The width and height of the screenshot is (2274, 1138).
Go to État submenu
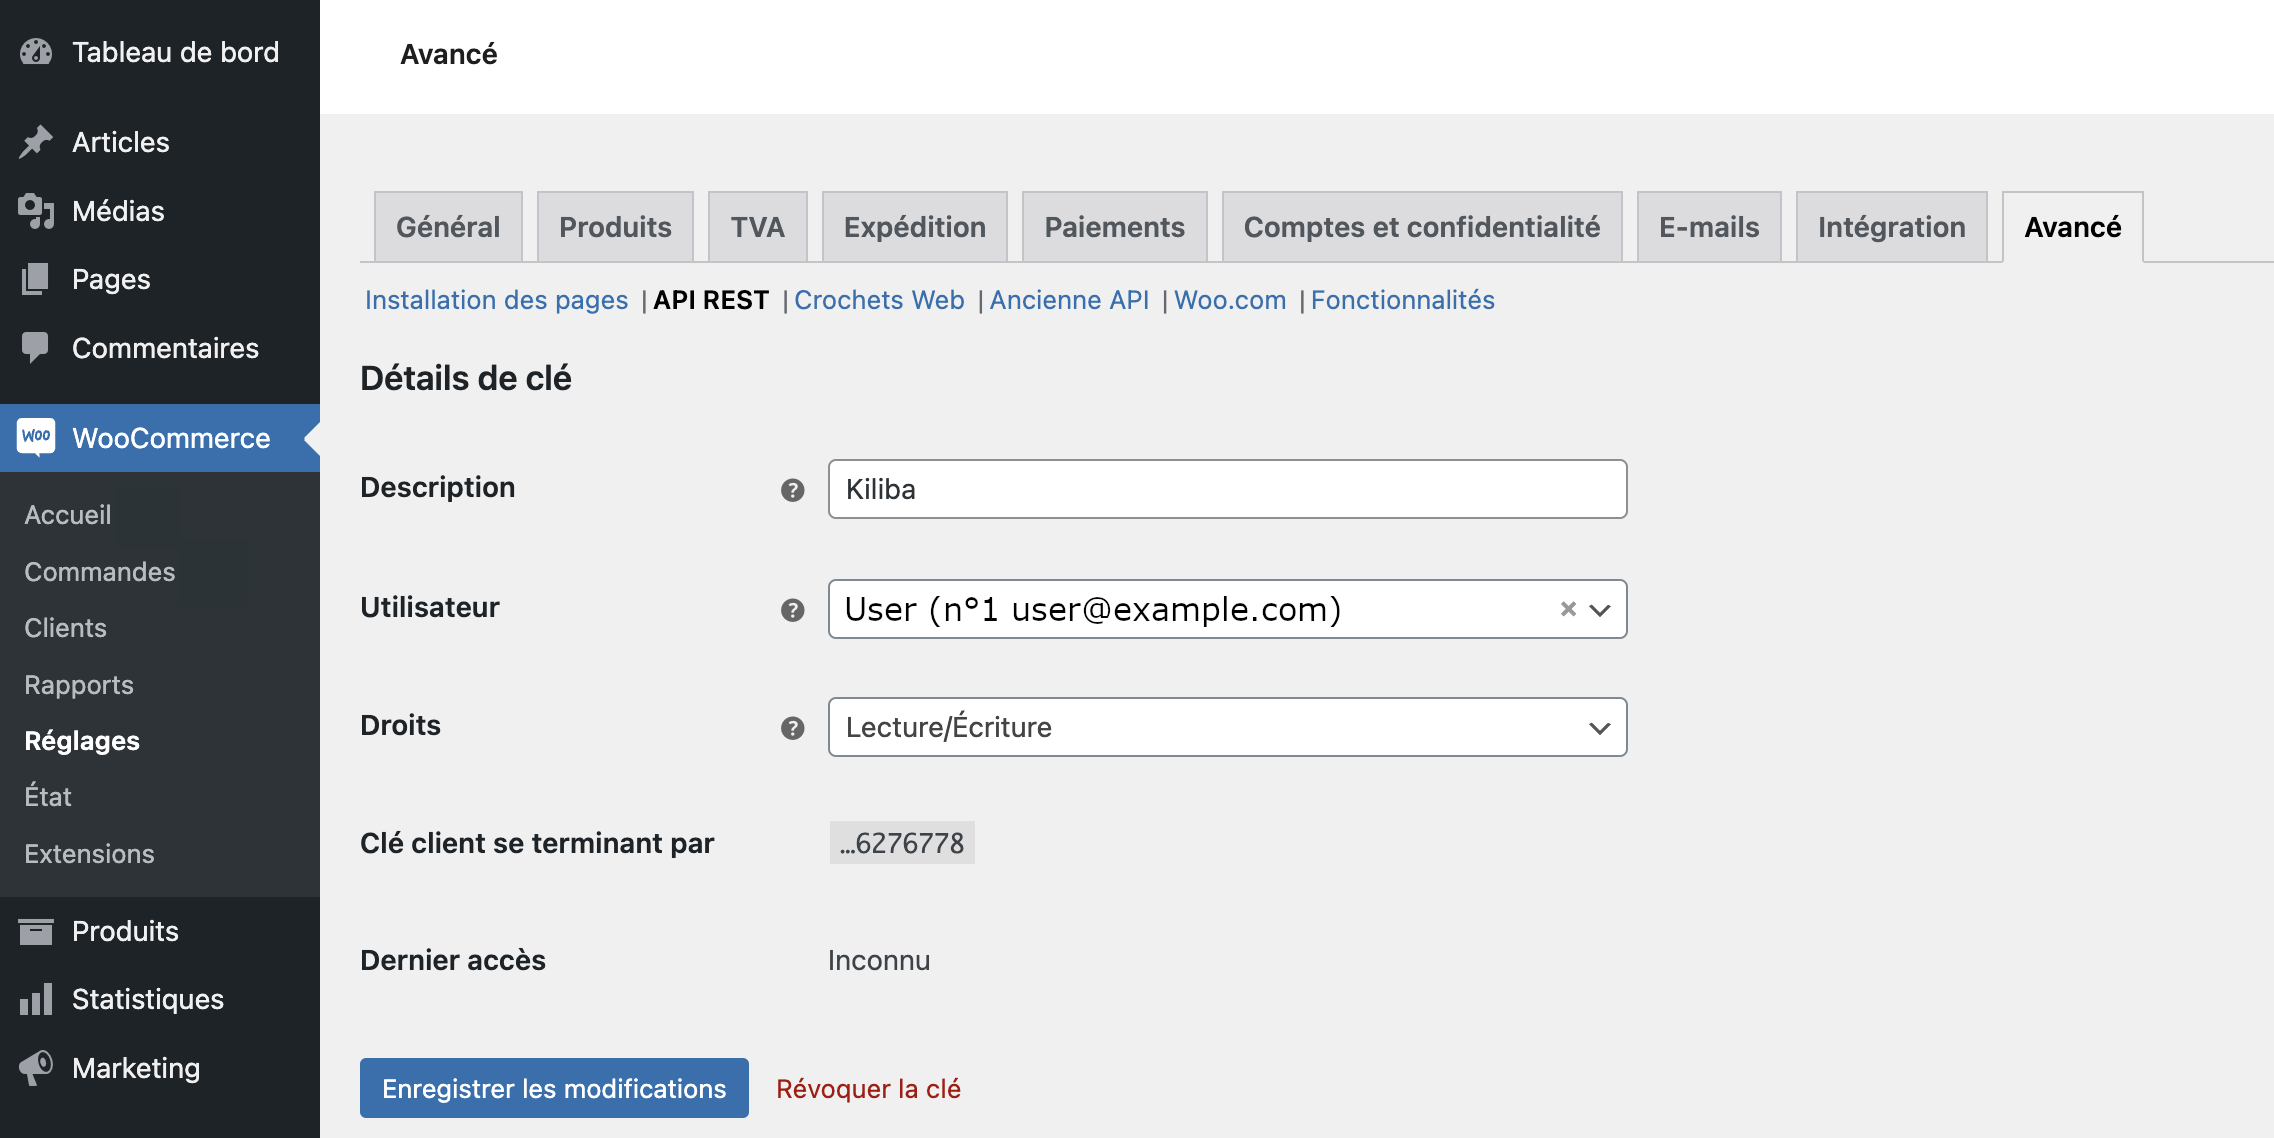[x=48, y=797]
